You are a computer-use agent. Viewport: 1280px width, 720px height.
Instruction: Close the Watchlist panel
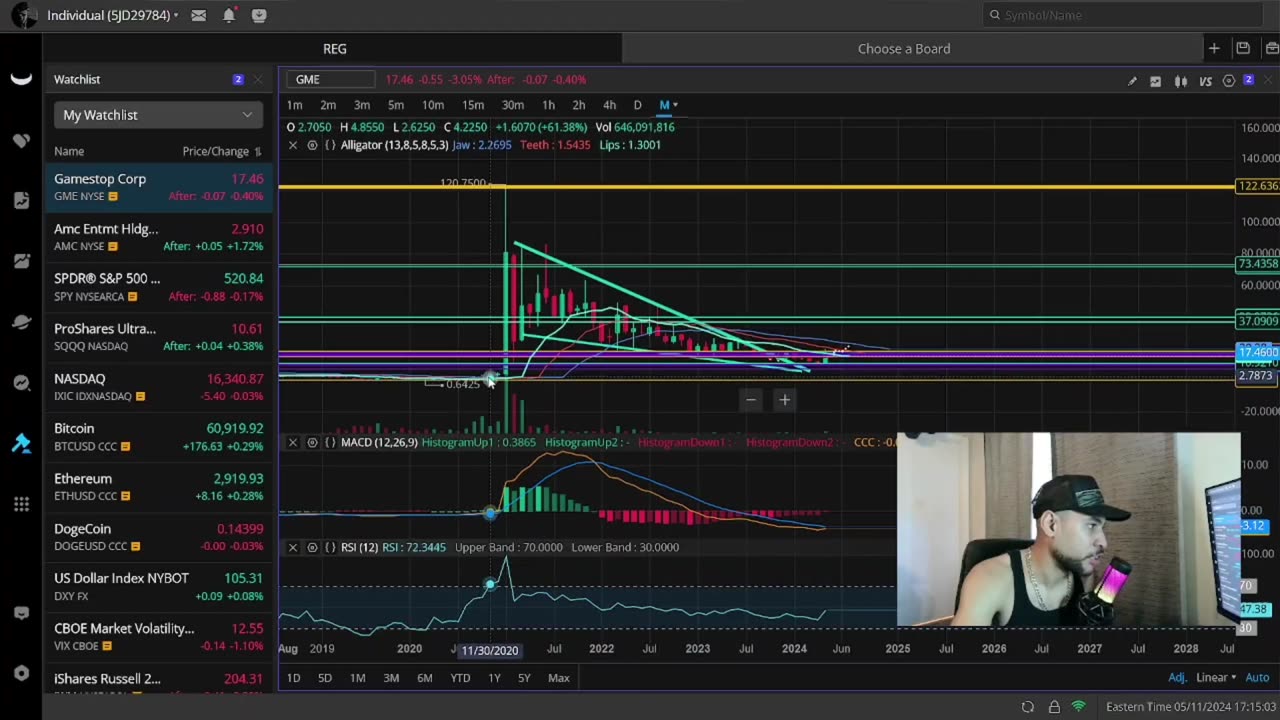point(258,79)
